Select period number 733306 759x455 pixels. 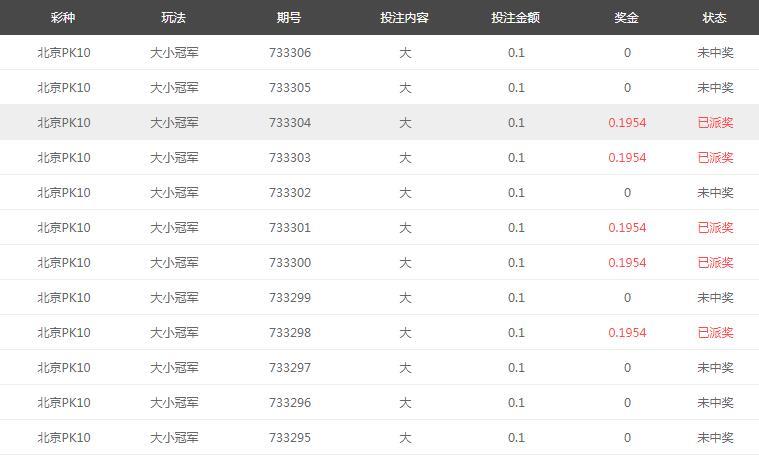point(290,53)
